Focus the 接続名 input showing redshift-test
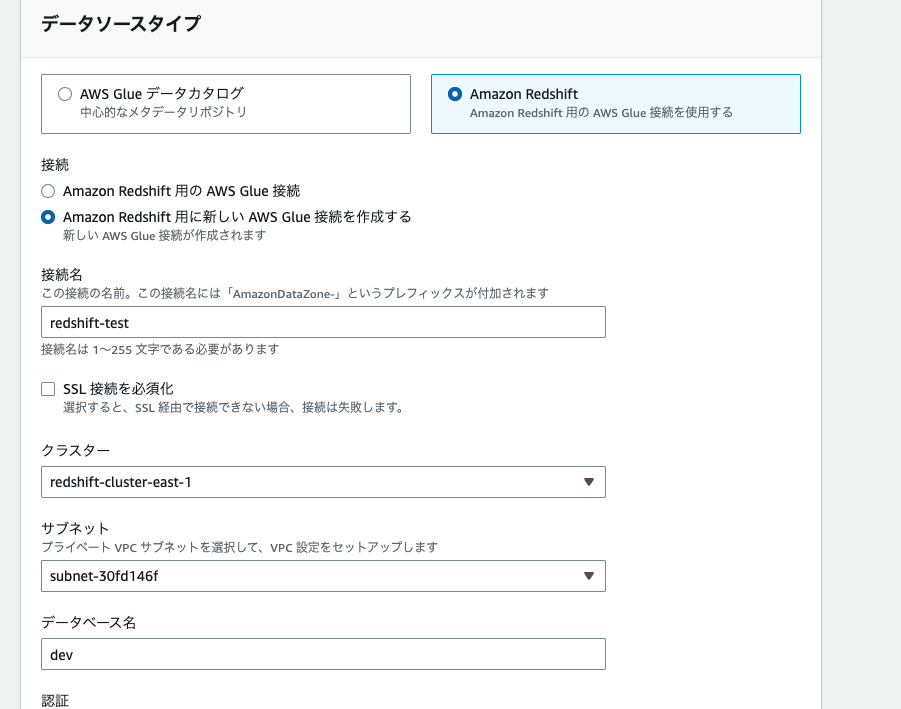This screenshot has width=901, height=709. click(x=322, y=322)
